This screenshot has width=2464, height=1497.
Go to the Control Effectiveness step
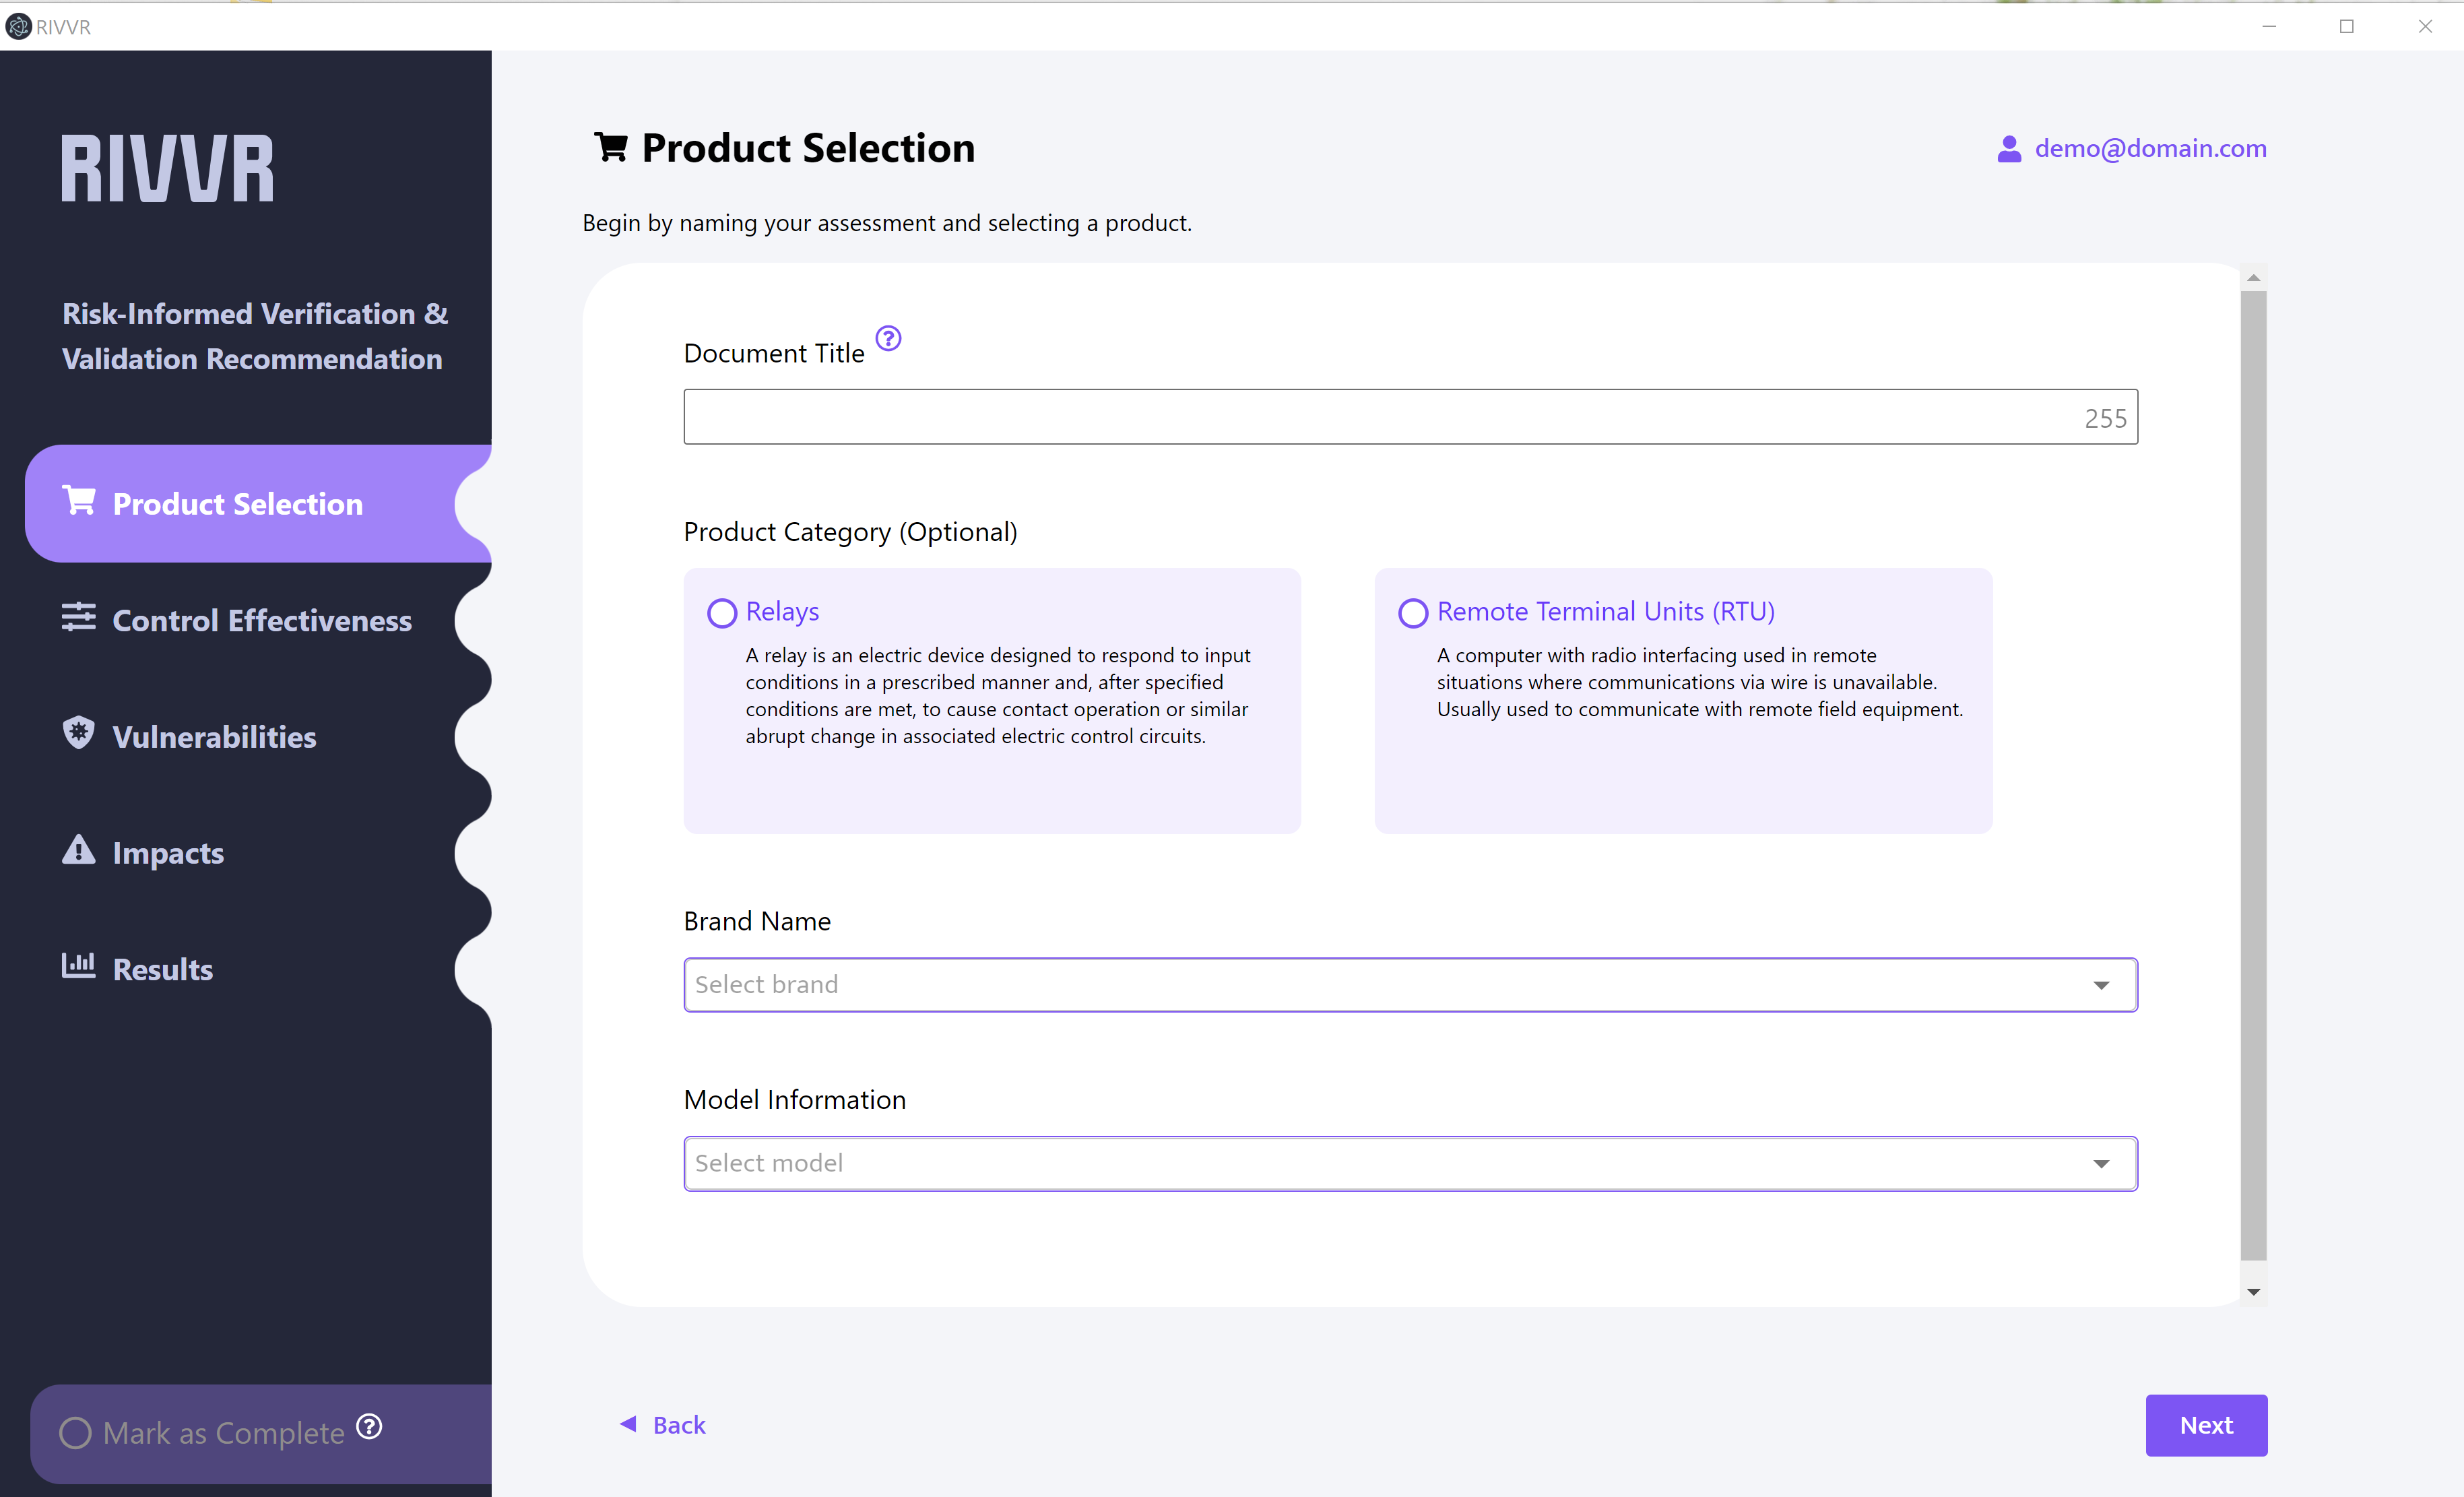coord(258,620)
